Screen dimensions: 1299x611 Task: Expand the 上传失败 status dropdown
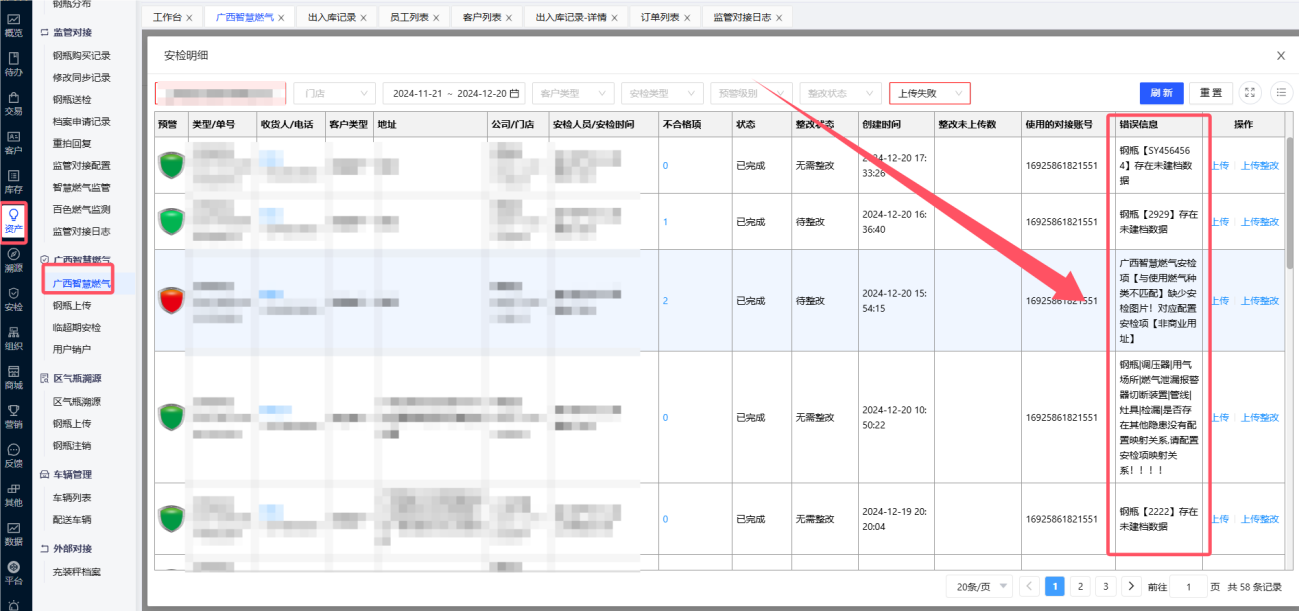[x=929, y=93]
